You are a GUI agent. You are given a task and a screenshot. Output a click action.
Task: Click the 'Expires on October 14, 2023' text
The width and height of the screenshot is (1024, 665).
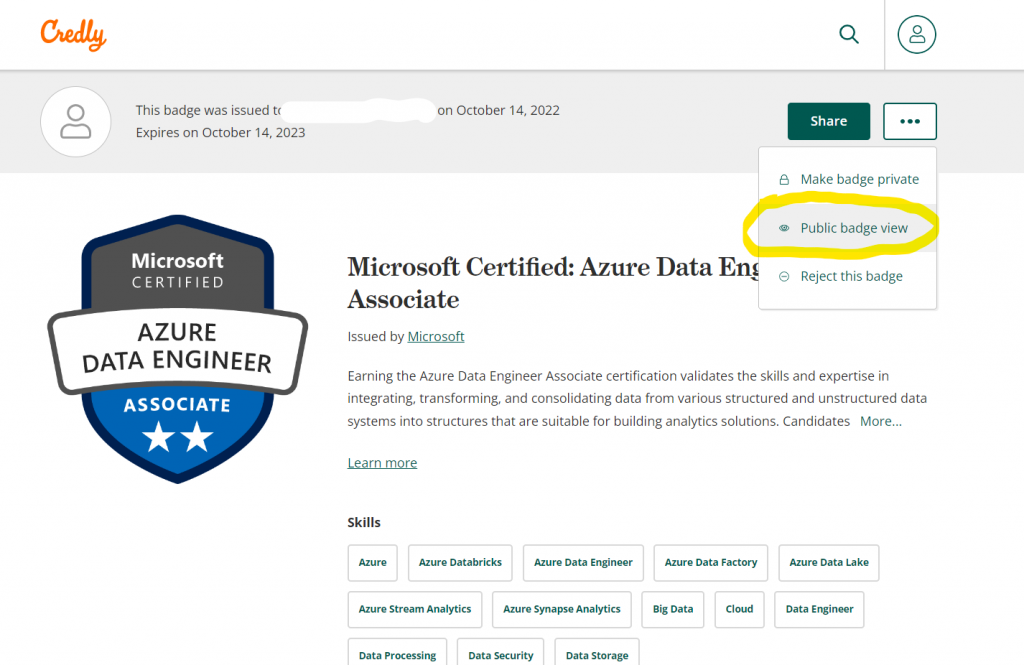(221, 133)
